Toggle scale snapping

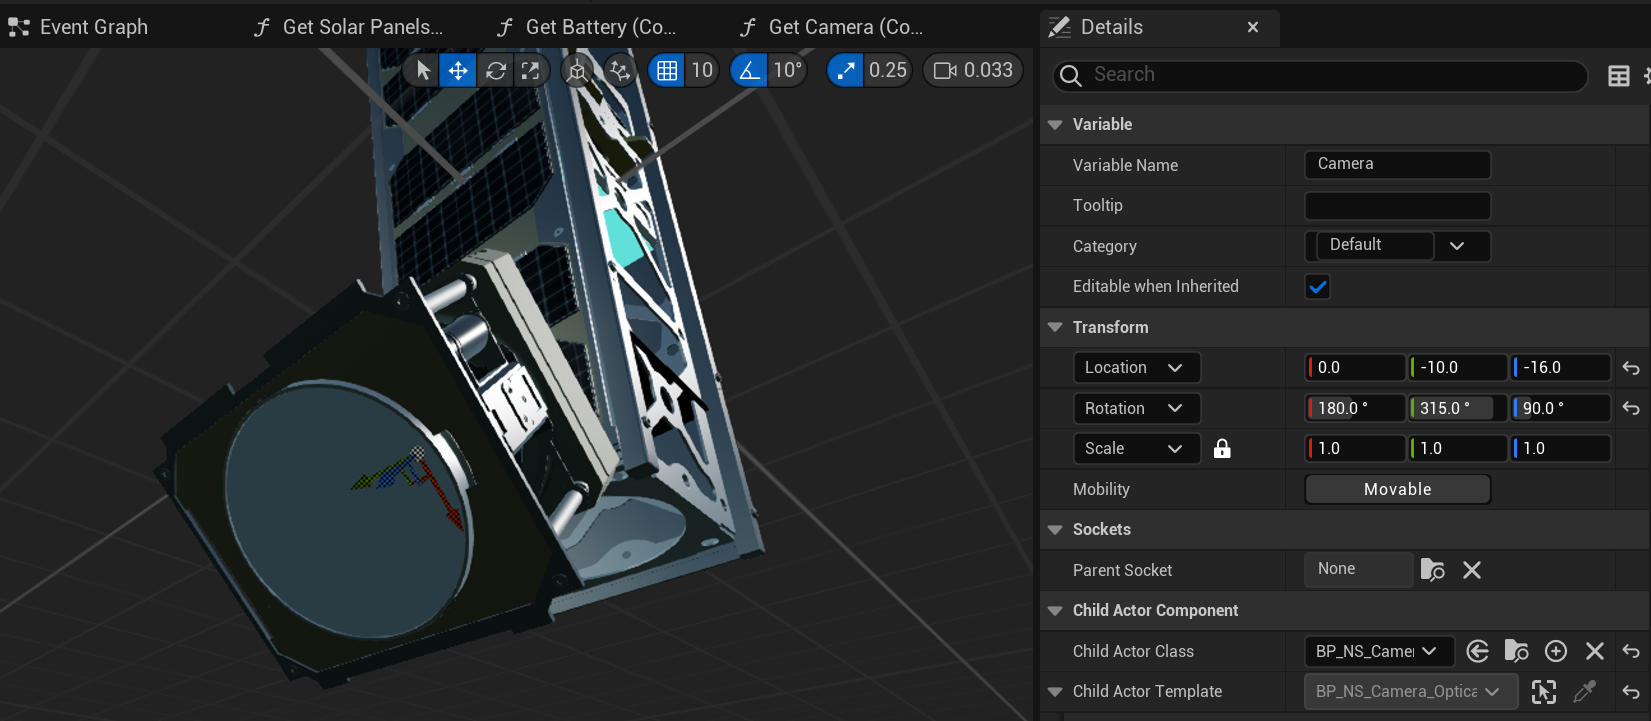pyautogui.click(x=846, y=70)
